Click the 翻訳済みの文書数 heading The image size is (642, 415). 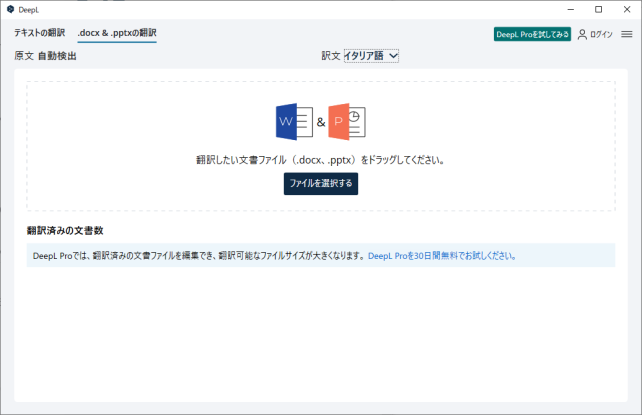tap(65, 230)
